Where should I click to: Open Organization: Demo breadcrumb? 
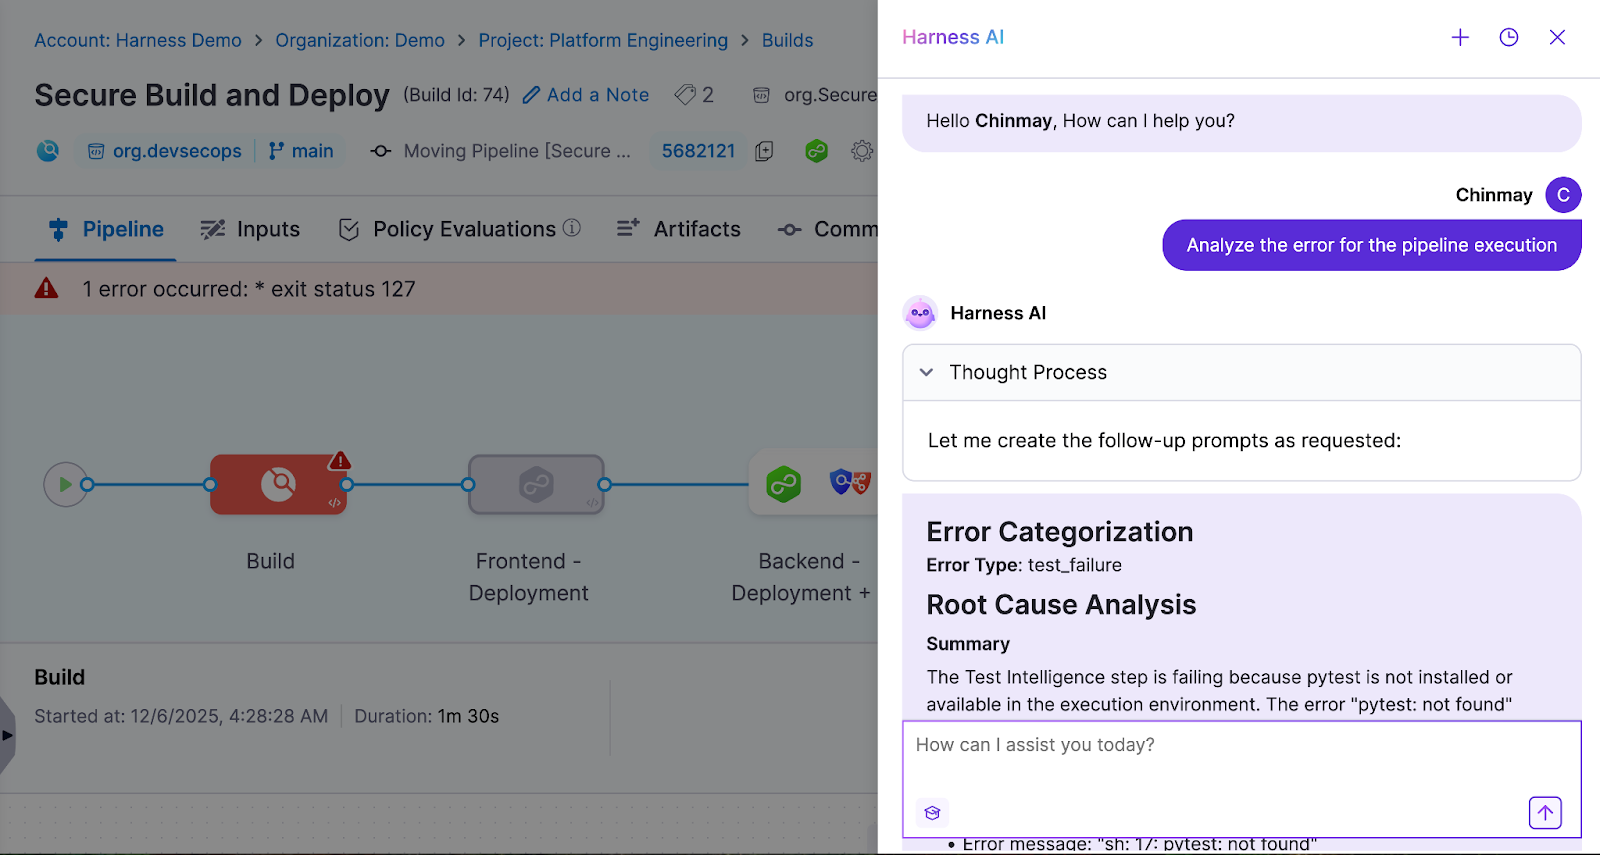pos(360,40)
